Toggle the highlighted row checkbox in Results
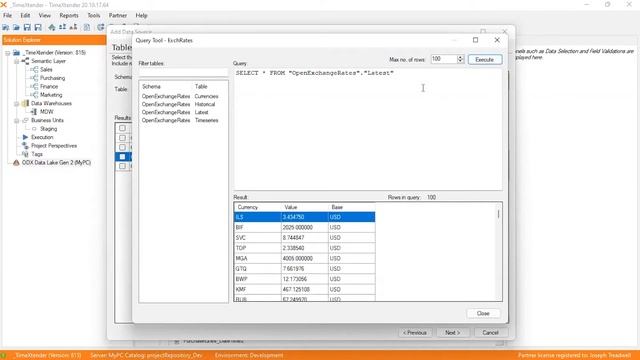 coord(122,157)
